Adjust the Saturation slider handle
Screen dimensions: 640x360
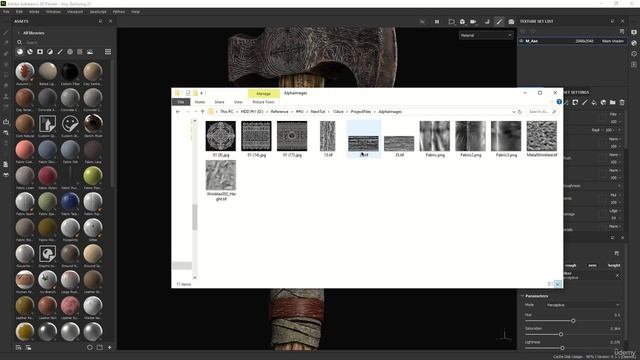click(x=561, y=334)
